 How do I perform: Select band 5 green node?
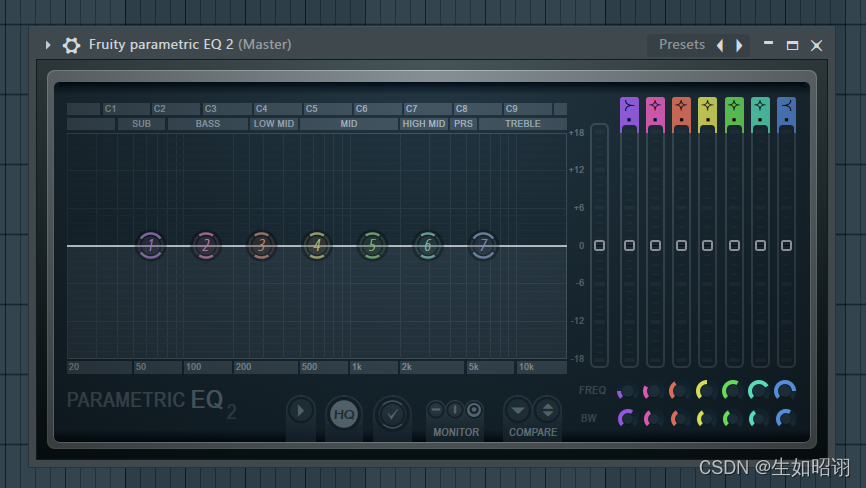coord(372,245)
